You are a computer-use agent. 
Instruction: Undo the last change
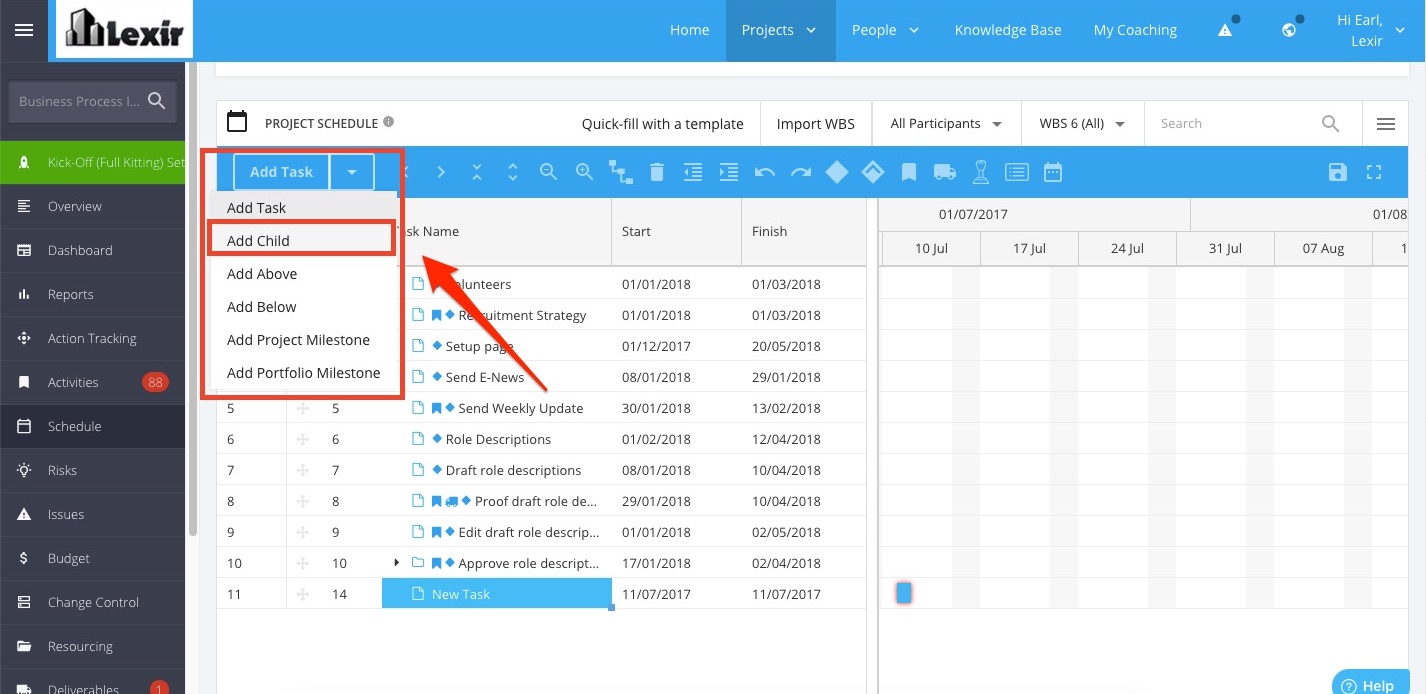click(x=765, y=172)
